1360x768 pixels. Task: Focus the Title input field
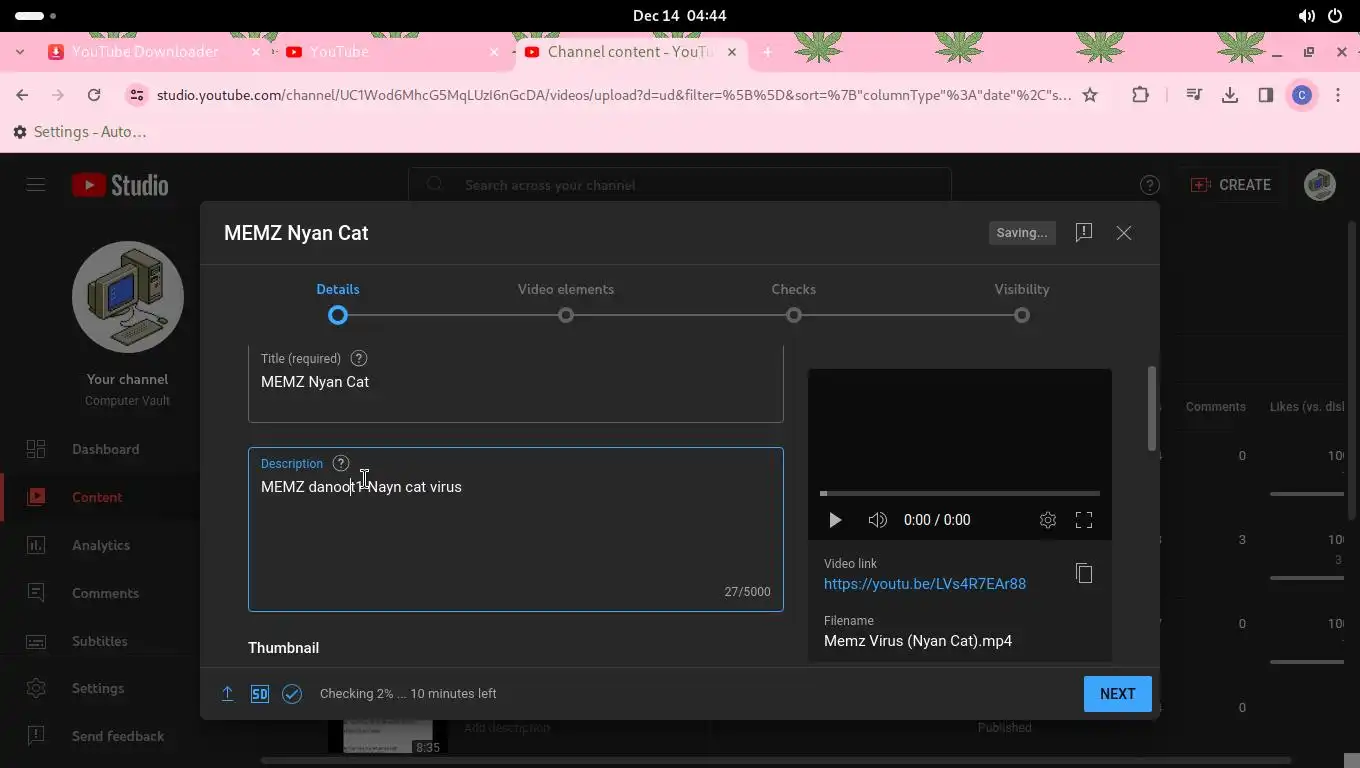(x=516, y=382)
